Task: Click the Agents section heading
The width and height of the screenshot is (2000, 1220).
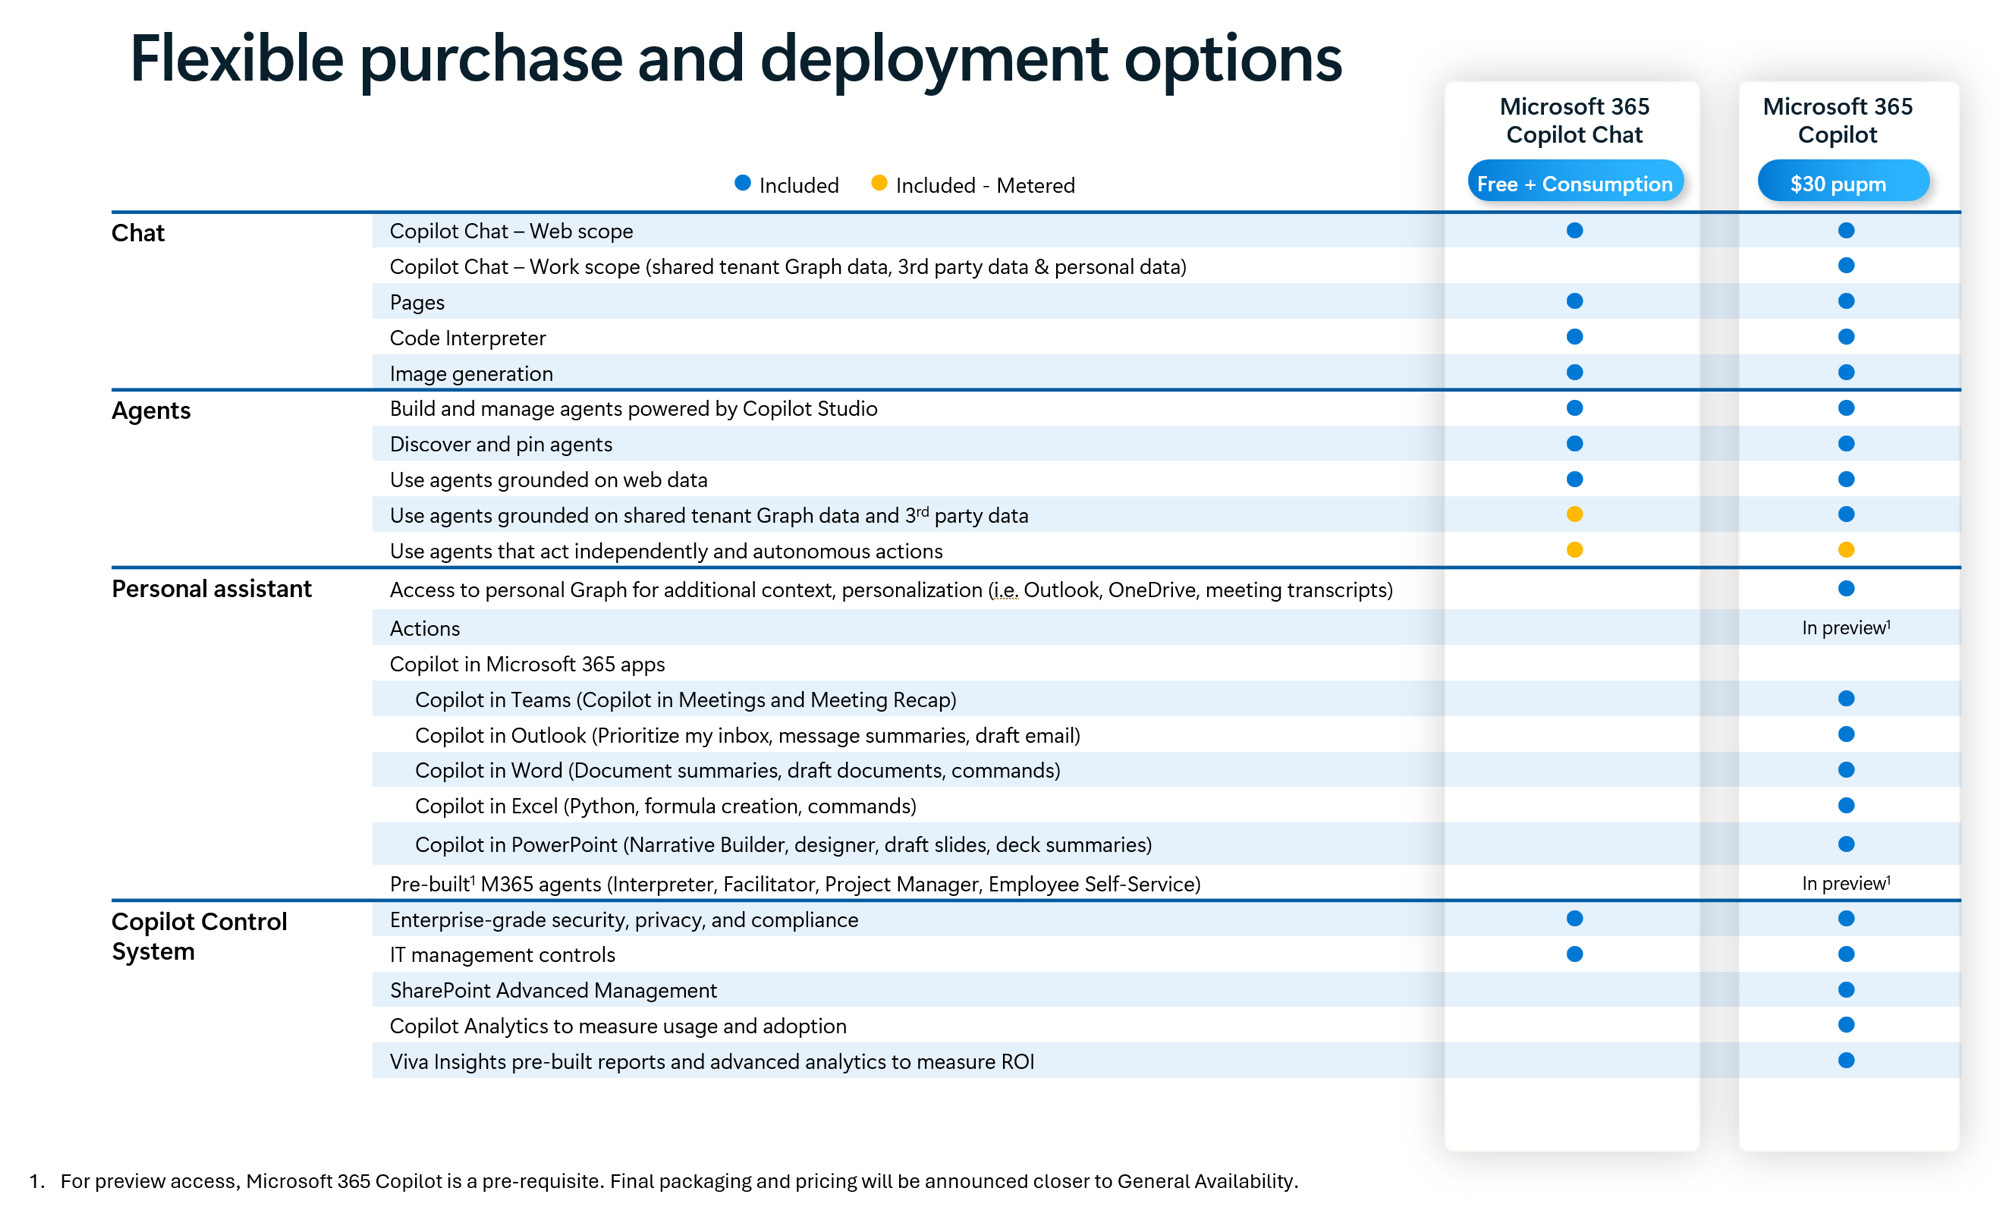Action: [x=151, y=411]
